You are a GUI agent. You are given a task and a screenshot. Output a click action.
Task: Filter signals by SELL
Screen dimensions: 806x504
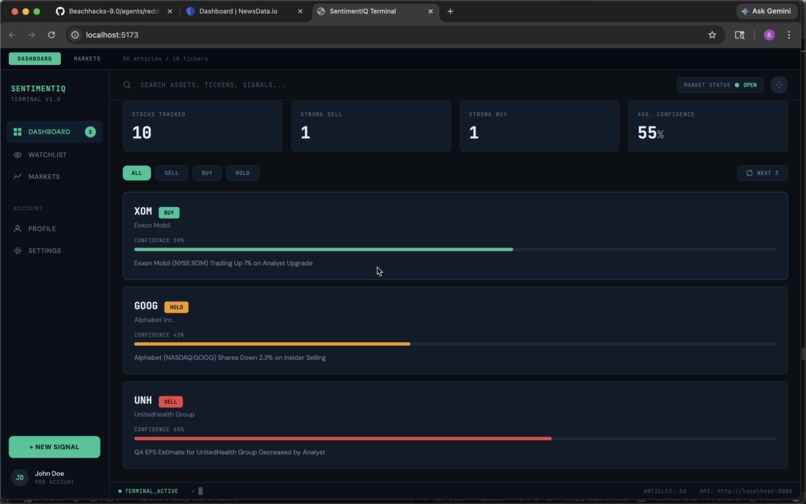click(x=172, y=173)
